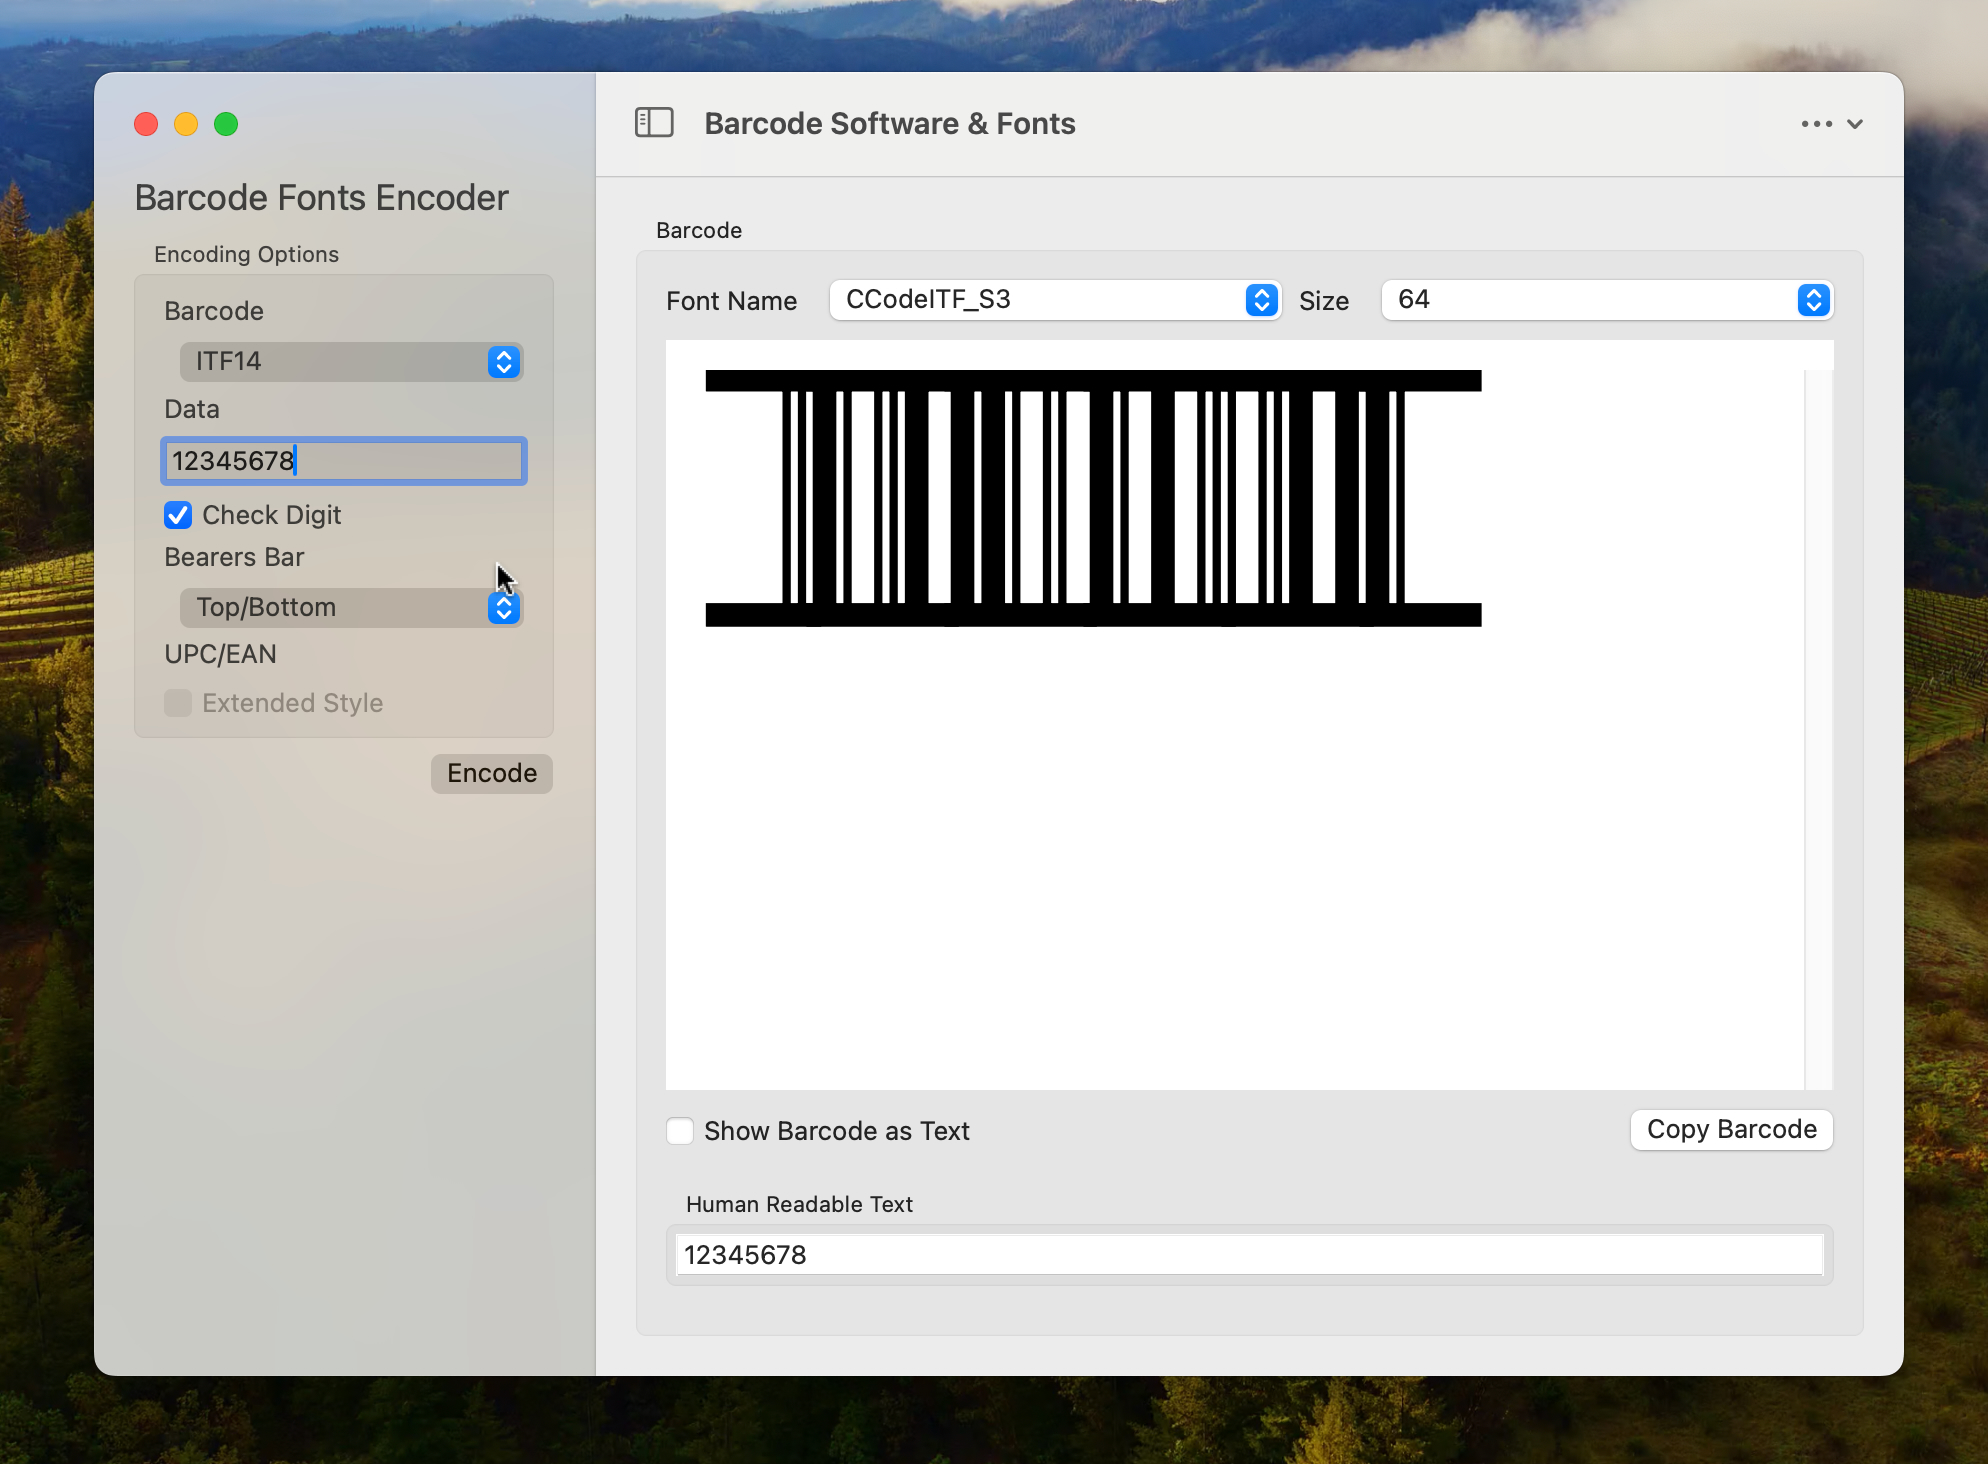Enable Show Barcode as Text
The width and height of the screenshot is (1988, 1464).
click(x=680, y=1131)
